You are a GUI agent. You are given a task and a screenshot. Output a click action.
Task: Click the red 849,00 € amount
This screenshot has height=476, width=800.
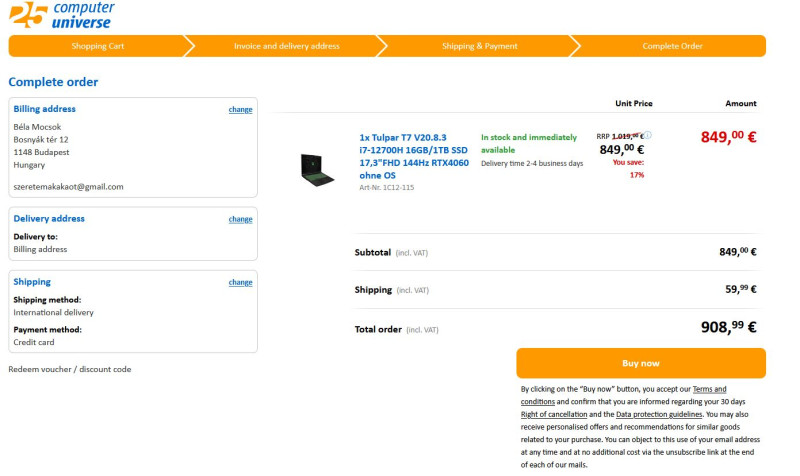point(728,138)
